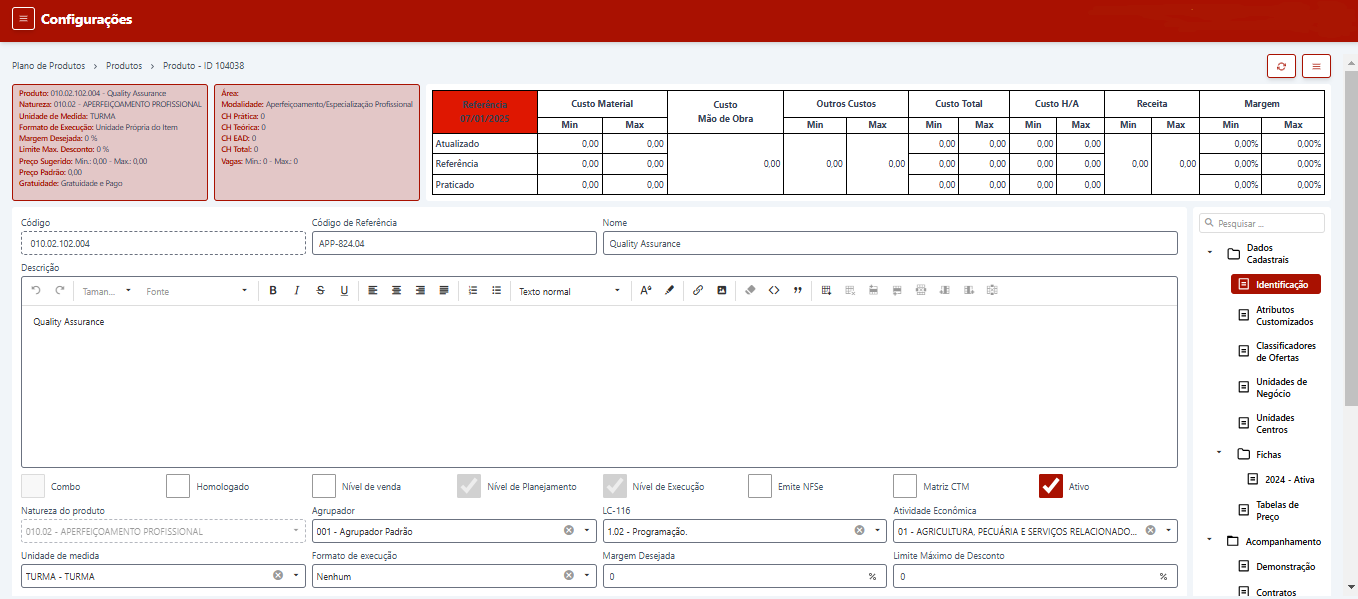Open the hamburger menu in the header
The image size is (1358, 599).
[23, 19]
